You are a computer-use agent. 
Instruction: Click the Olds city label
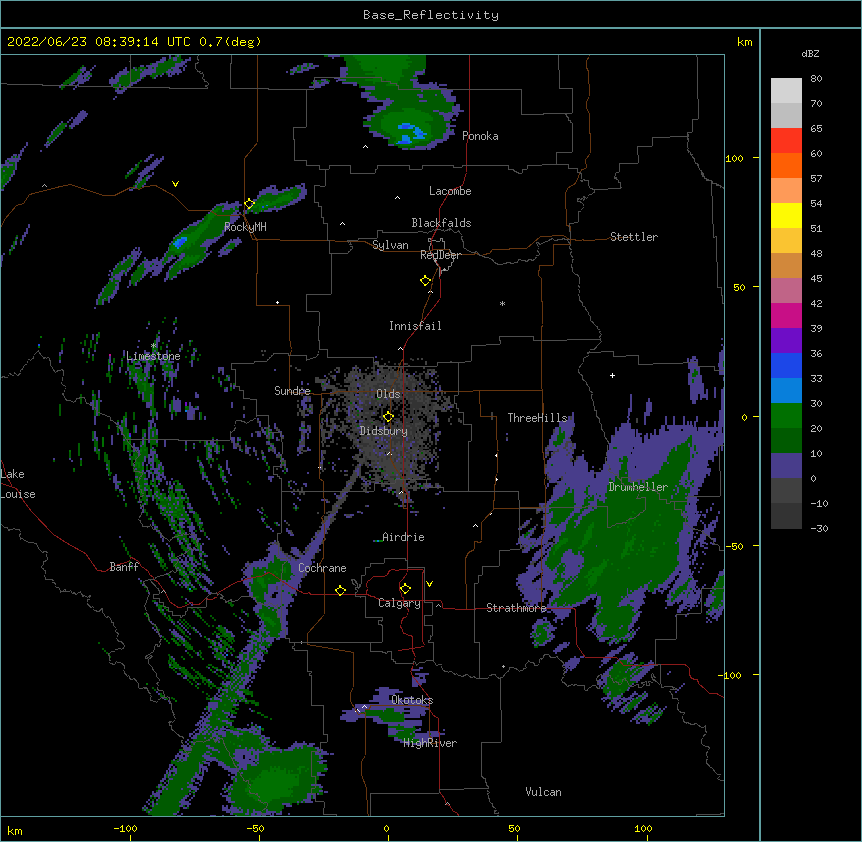pos(388,394)
